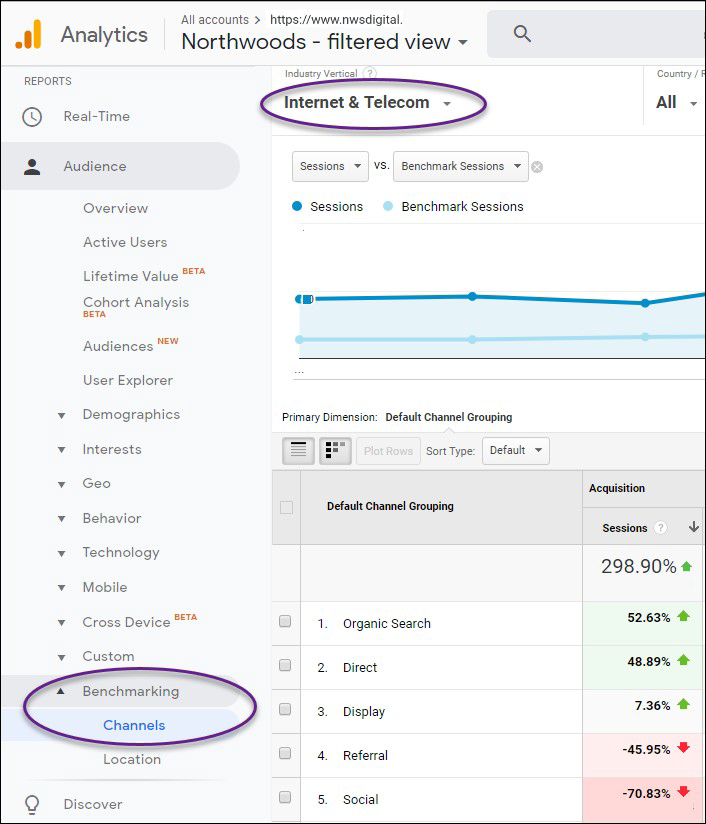Screen dimensions: 706x824
Task: Check the Organic Search row checkbox
Action: click(285, 621)
